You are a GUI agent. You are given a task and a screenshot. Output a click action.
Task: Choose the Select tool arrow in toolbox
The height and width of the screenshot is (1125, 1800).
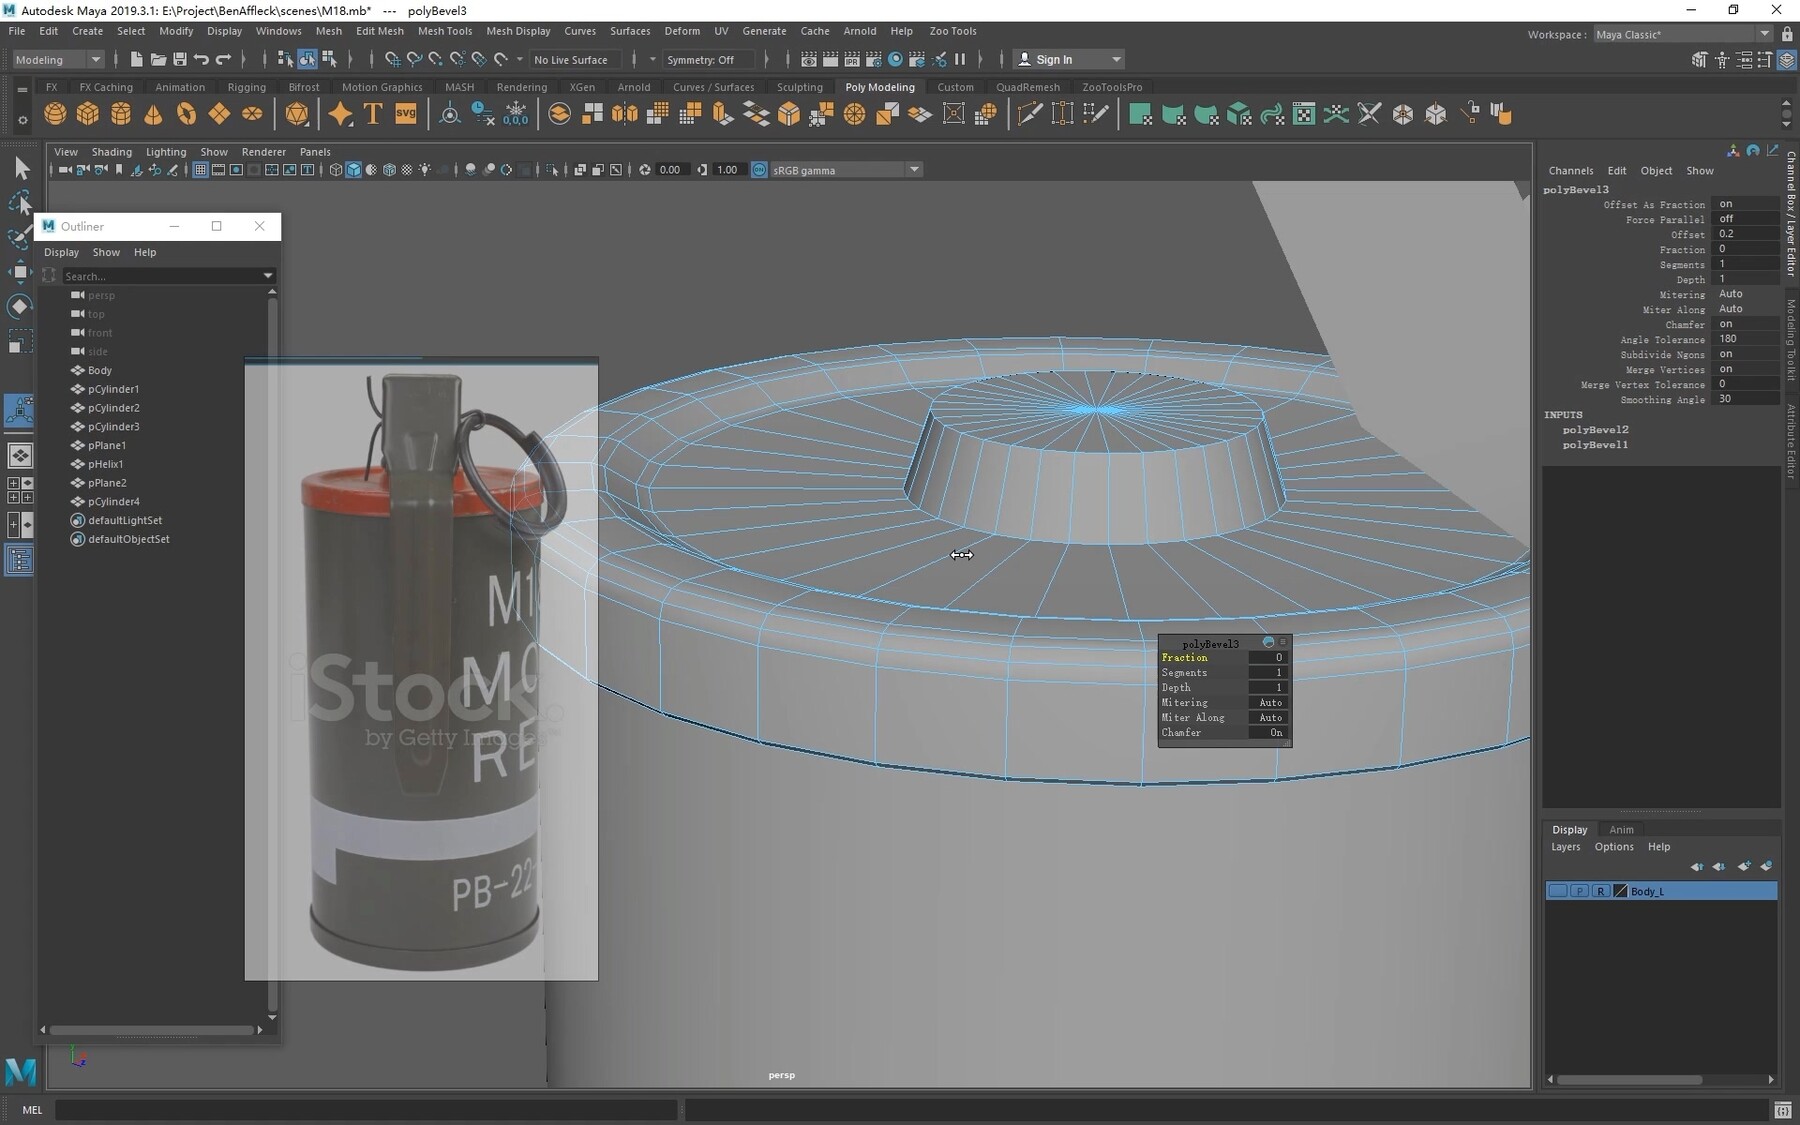20,169
